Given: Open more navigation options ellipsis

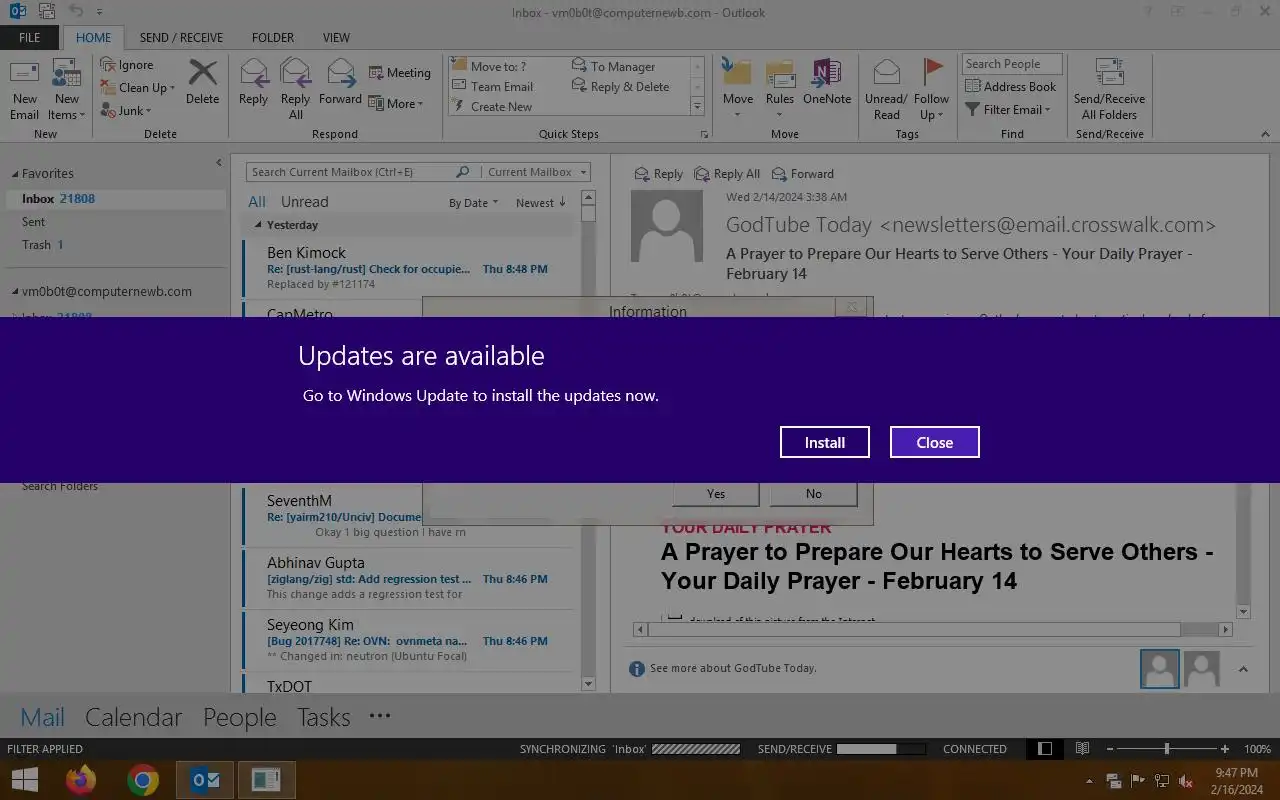Looking at the screenshot, I should point(380,716).
